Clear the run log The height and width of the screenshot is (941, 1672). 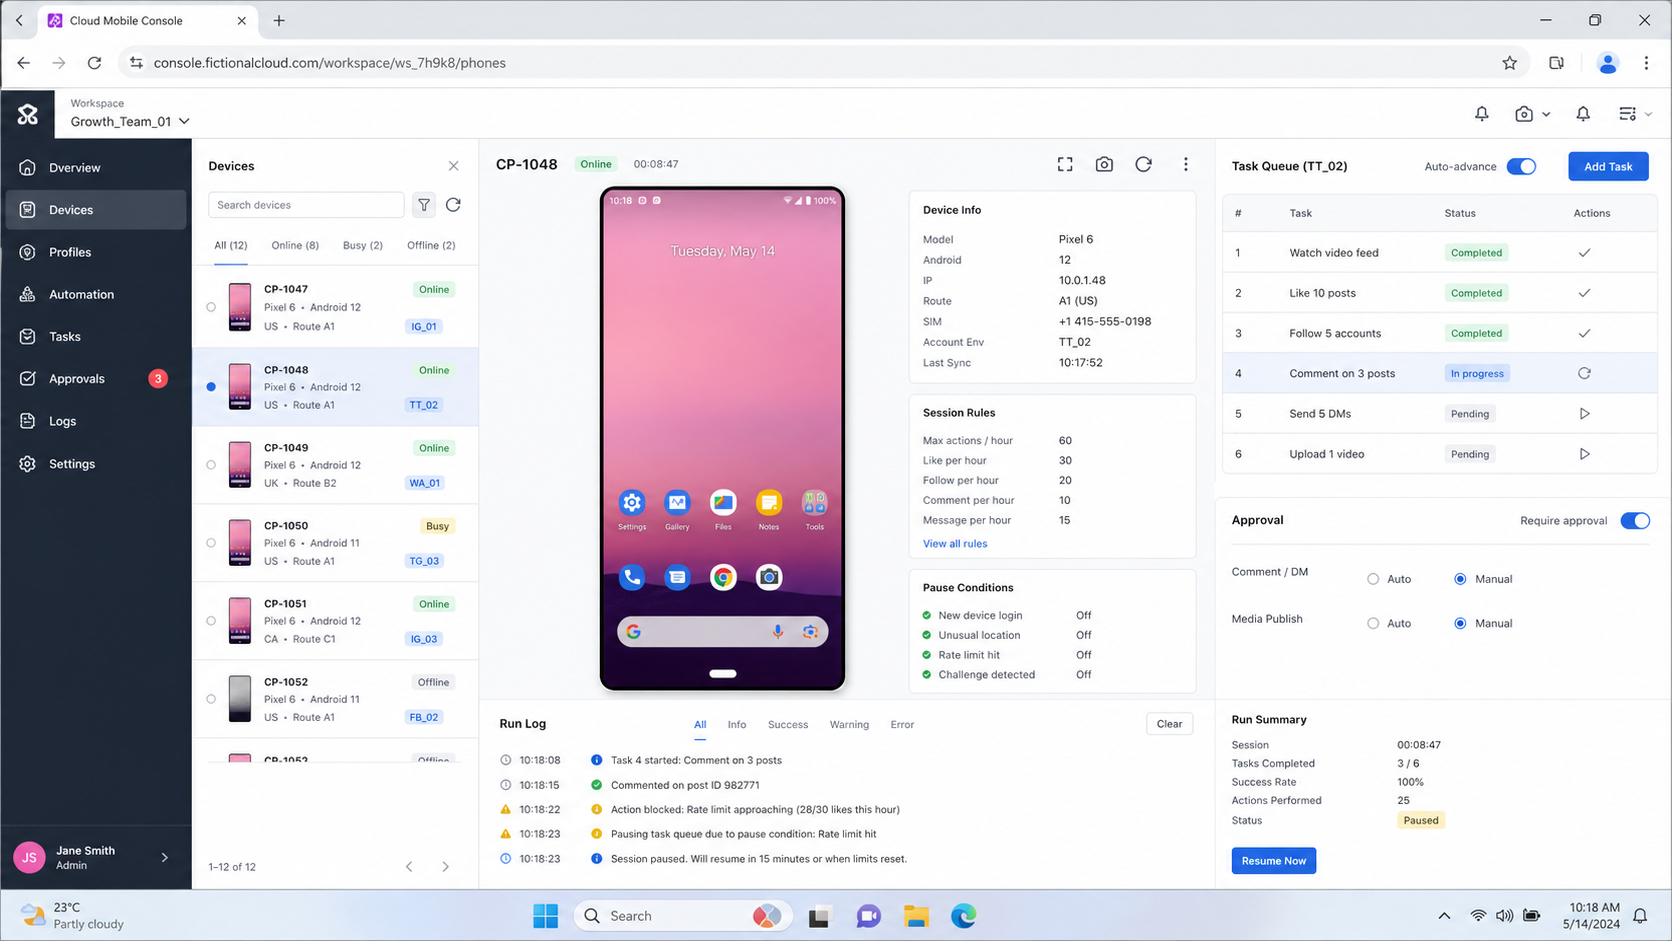point(1169,724)
